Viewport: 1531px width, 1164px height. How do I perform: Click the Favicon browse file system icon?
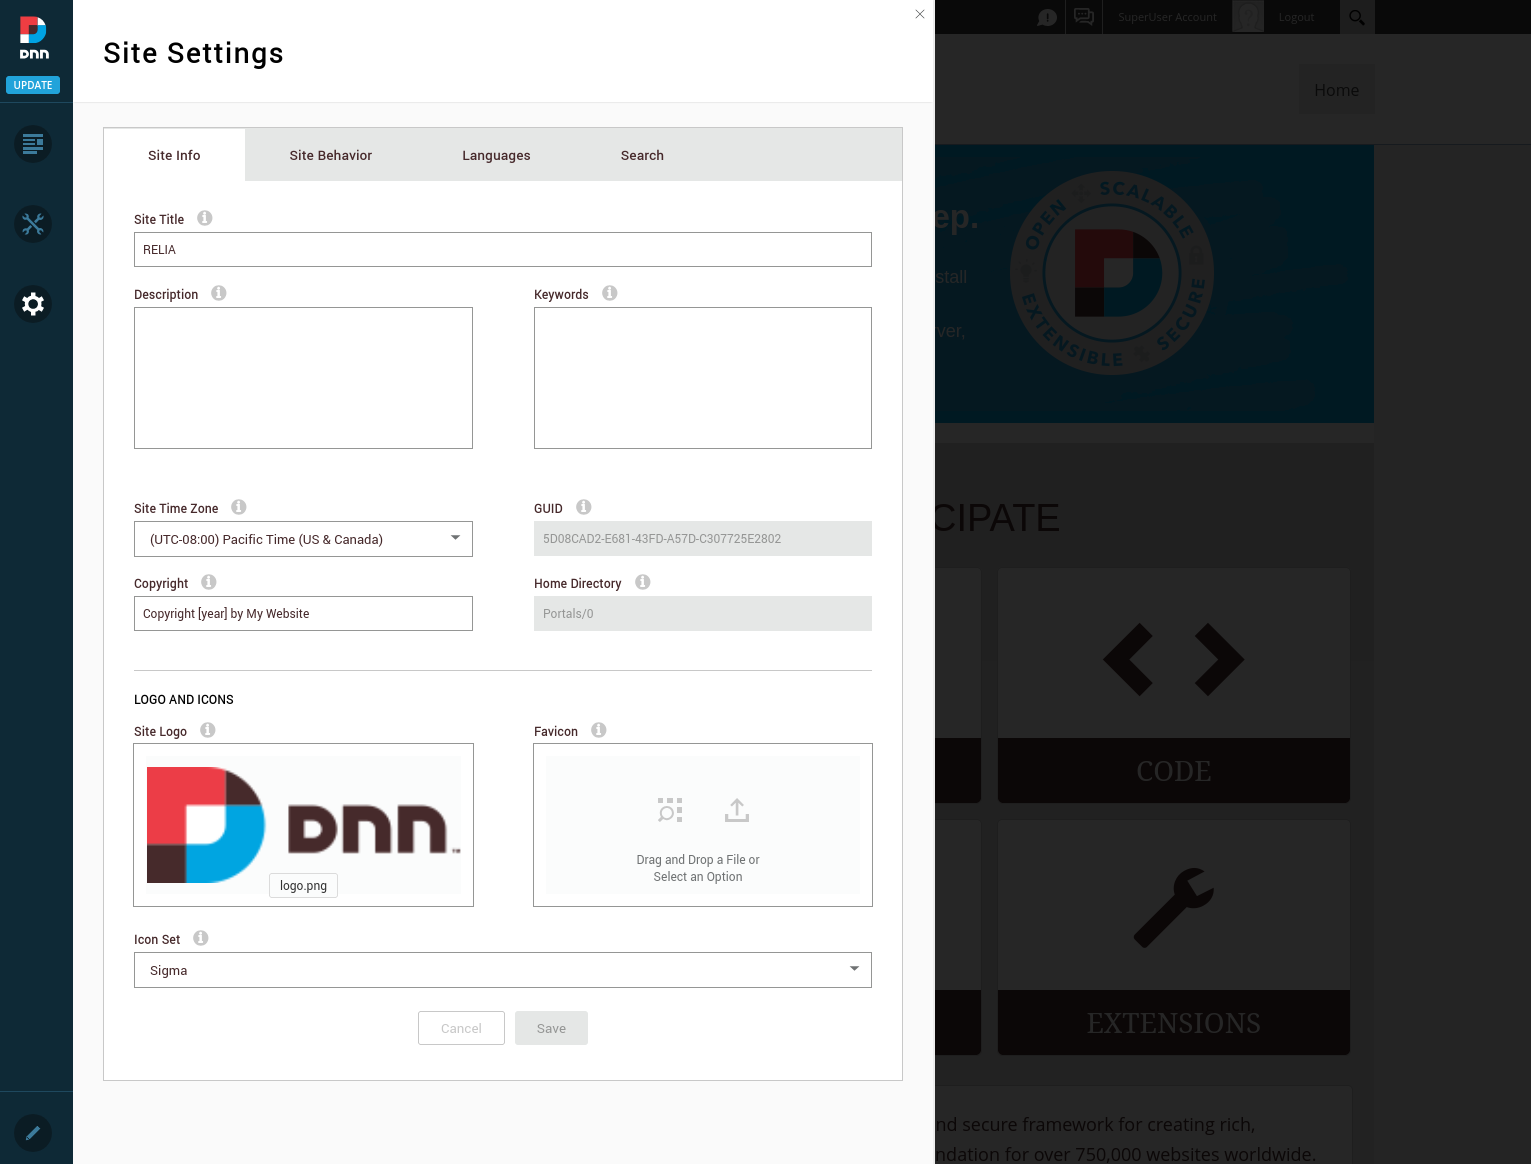tap(670, 810)
